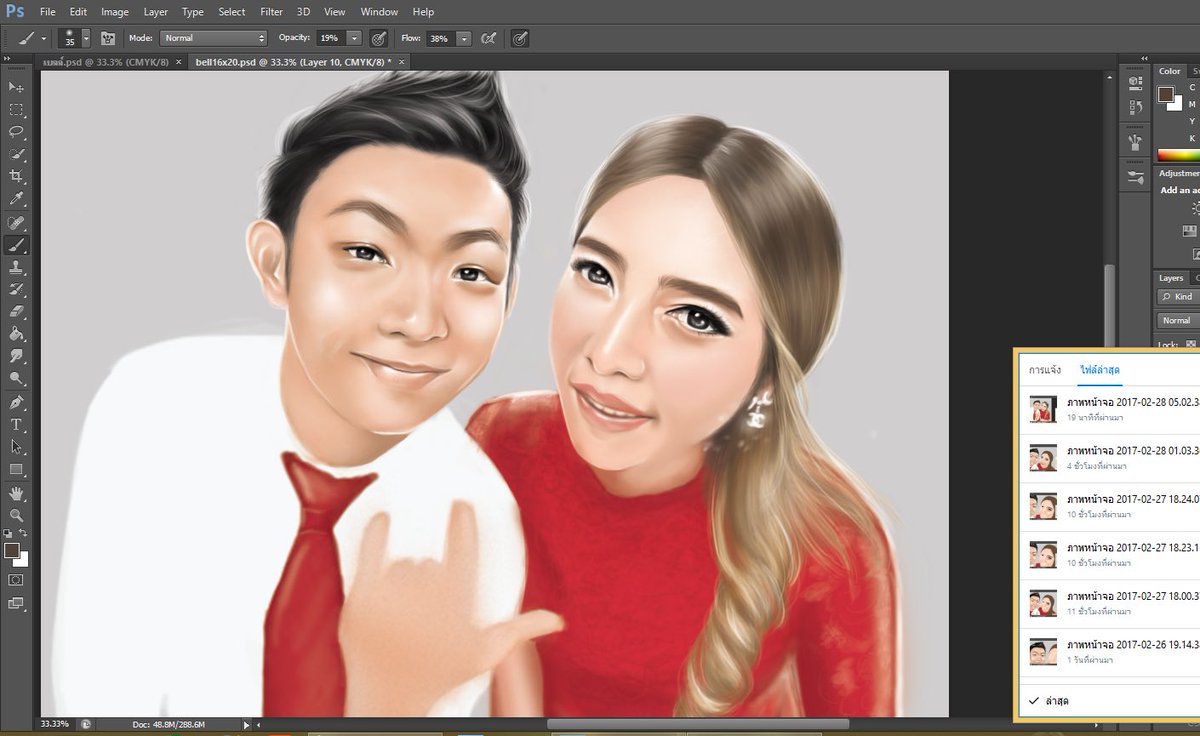This screenshot has height=736, width=1200.
Task: Select the Healing Brush tool
Action: point(16,222)
